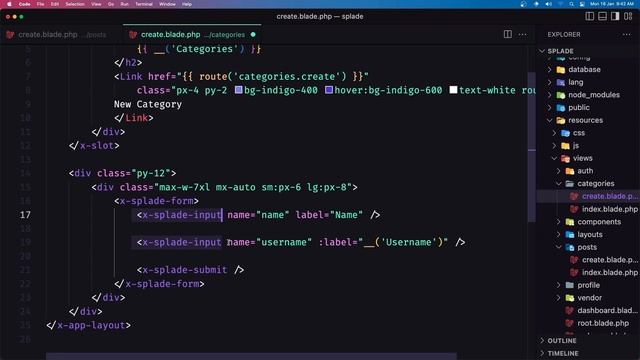Toggle secondary sidebar layout icon
The height and width of the screenshot is (360, 640).
click(x=615, y=16)
